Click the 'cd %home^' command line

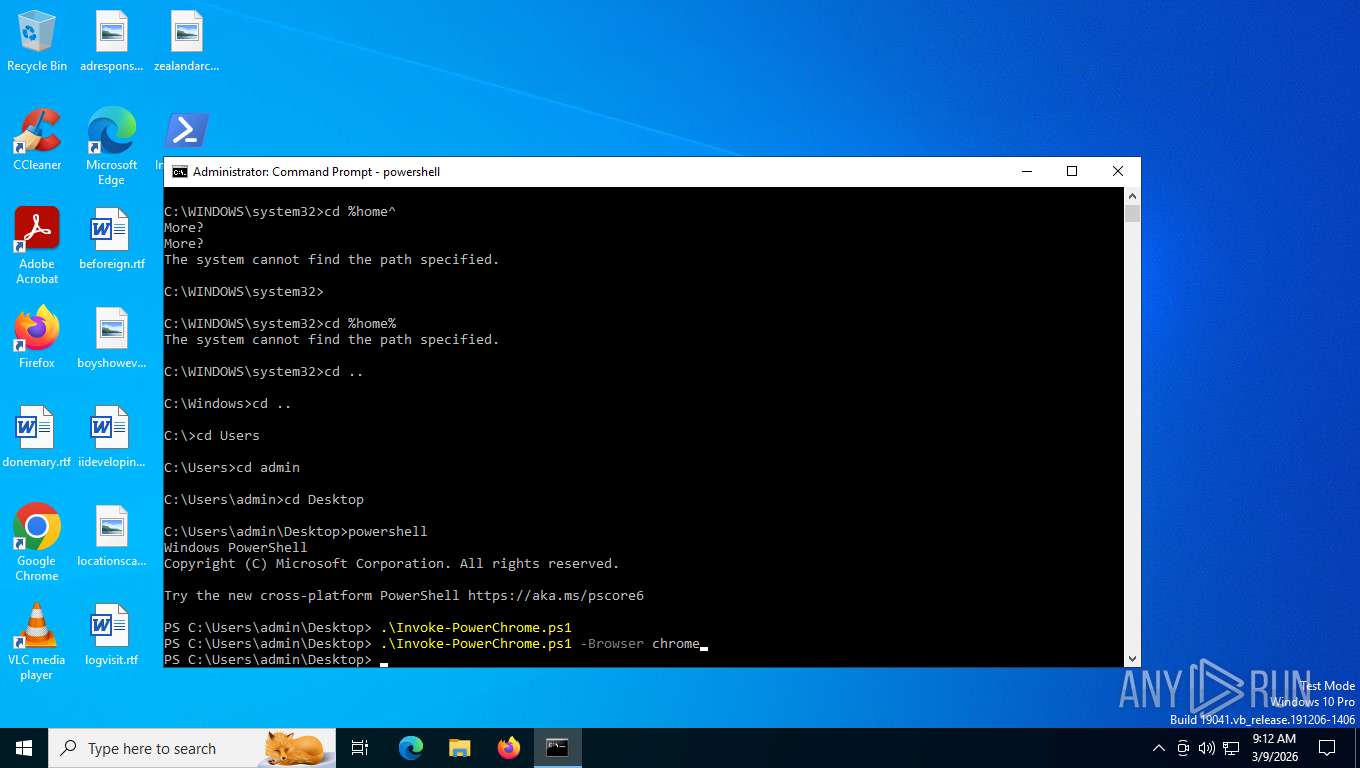tap(281, 212)
